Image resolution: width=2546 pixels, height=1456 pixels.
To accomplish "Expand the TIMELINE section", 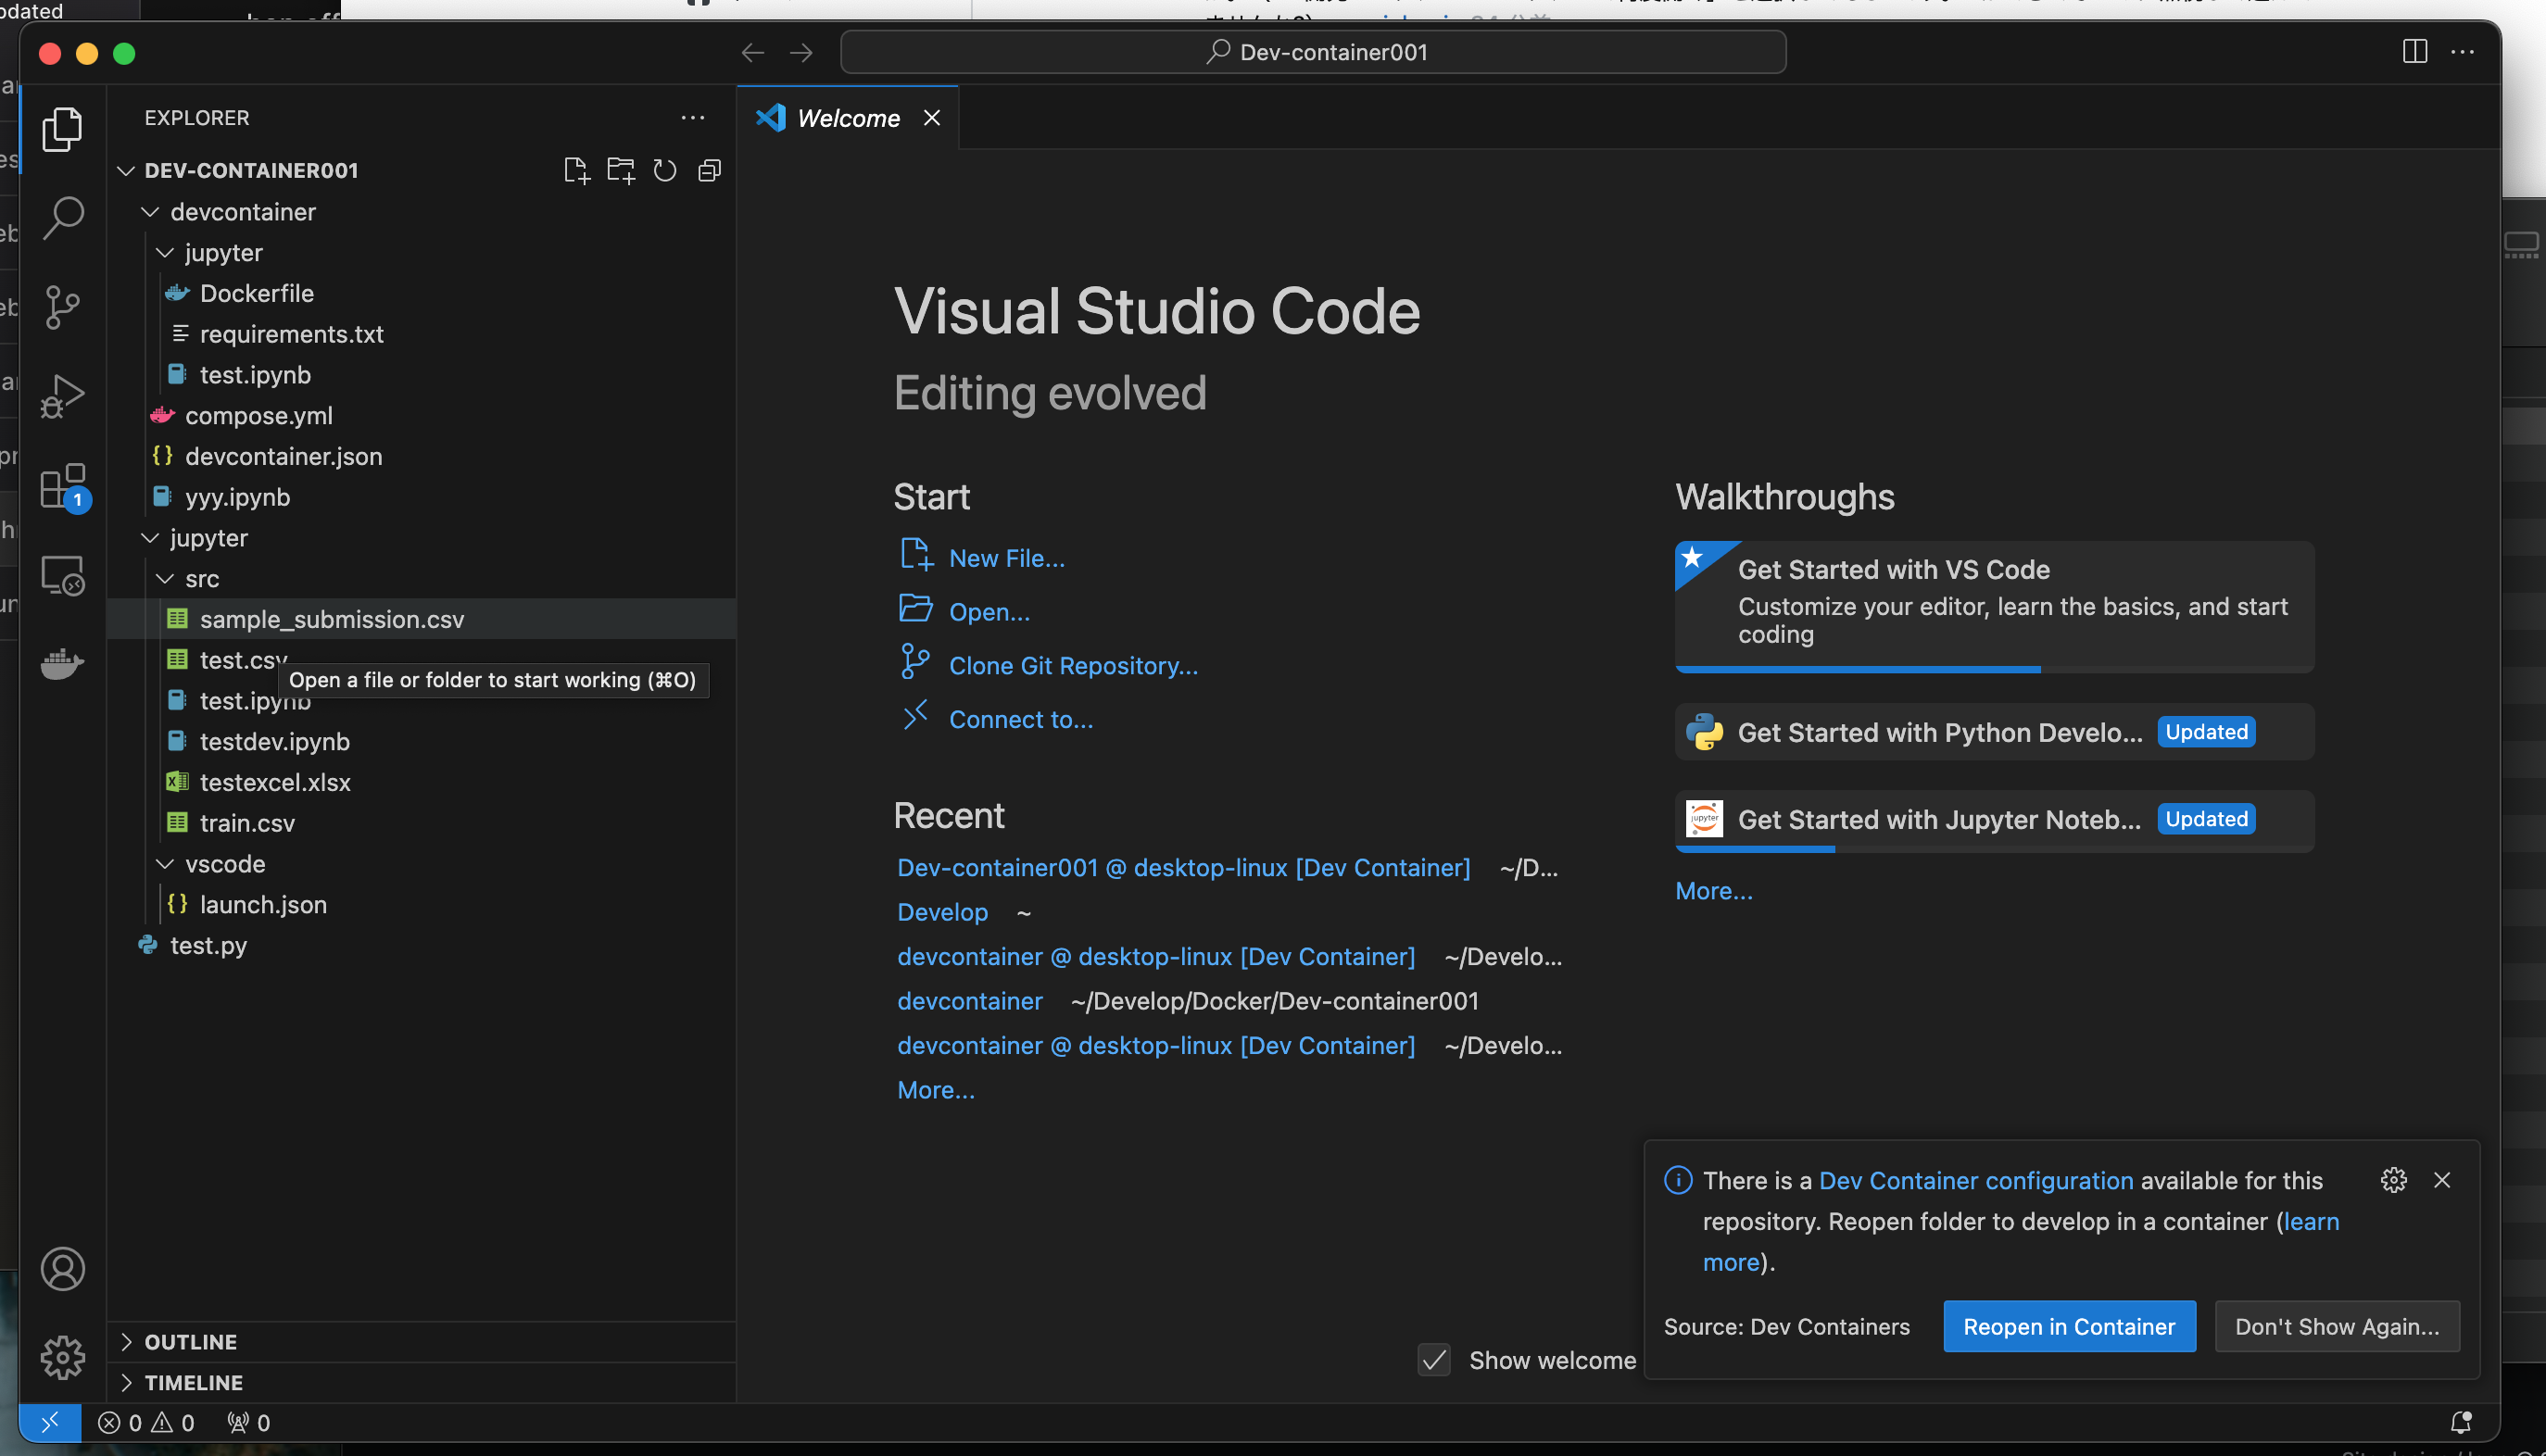I will [421, 1382].
